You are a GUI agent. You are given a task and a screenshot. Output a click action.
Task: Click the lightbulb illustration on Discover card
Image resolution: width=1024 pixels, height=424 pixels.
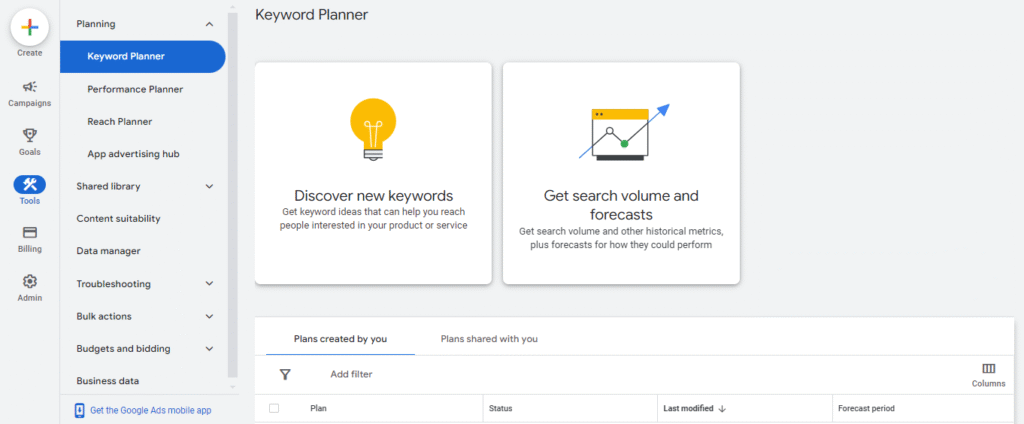pyautogui.click(x=373, y=129)
